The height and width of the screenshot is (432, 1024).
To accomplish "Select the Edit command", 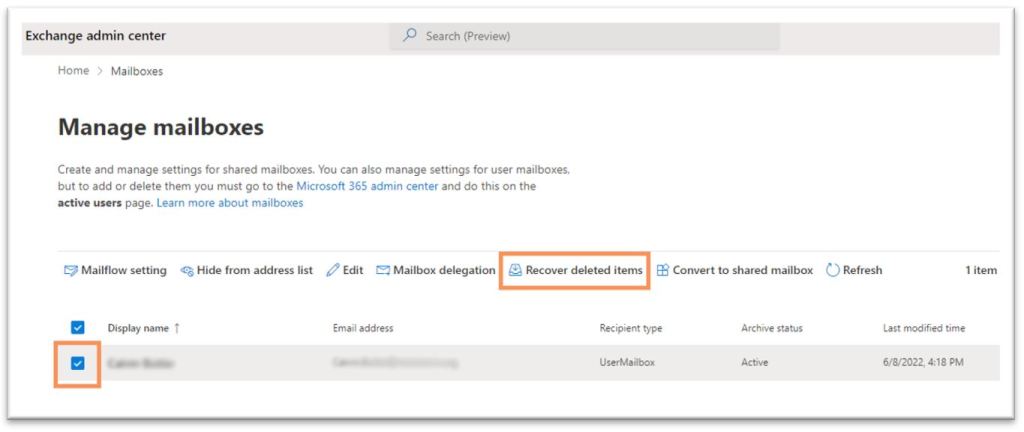I will (x=345, y=270).
